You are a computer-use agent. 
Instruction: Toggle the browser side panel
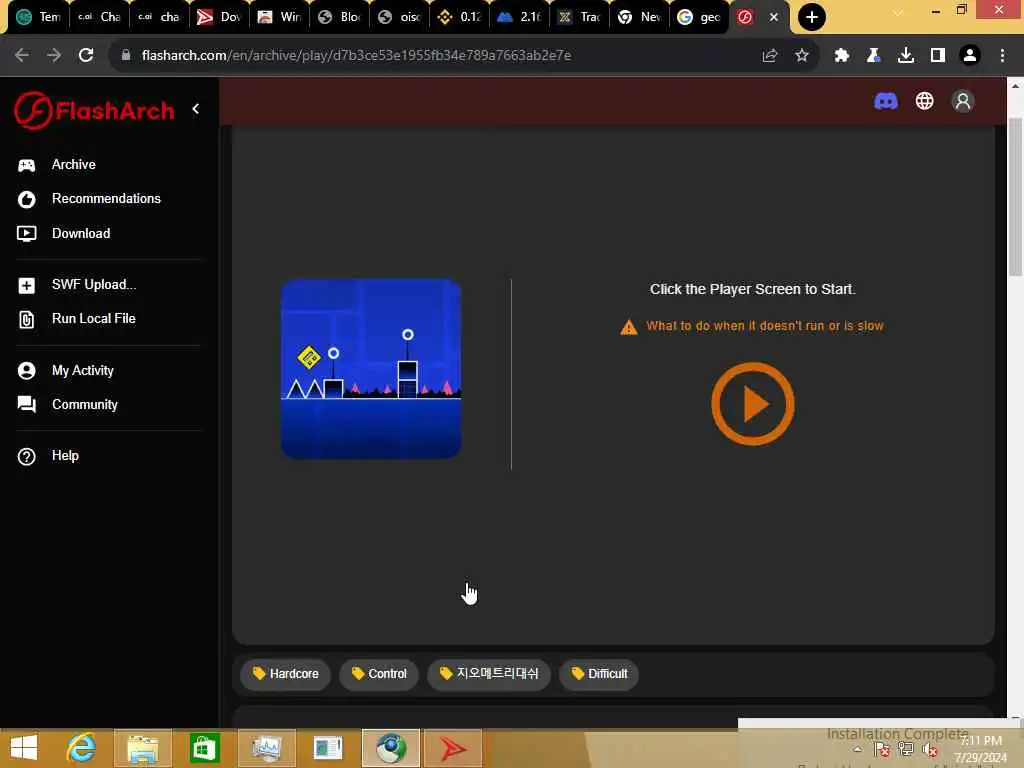click(x=938, y=56)
